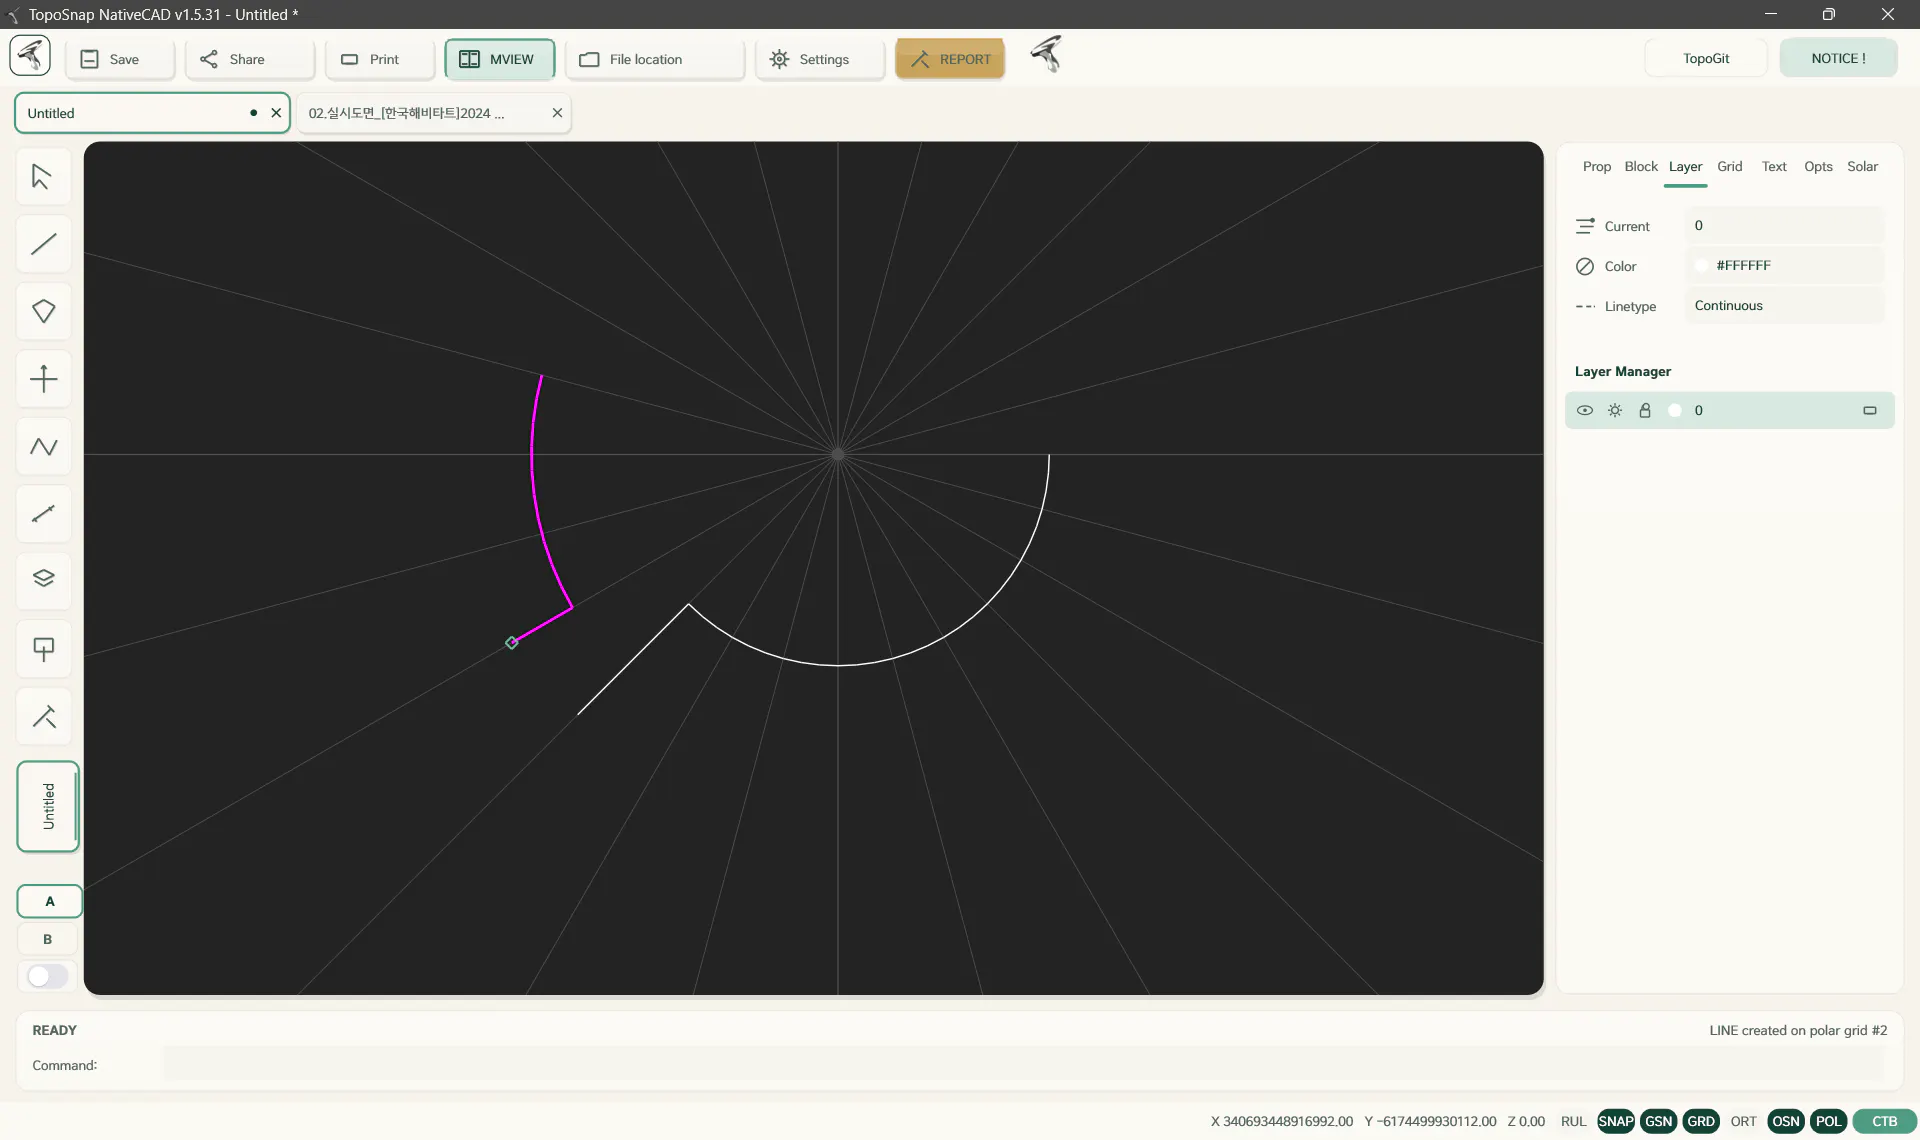
Task: Toggle lock icon for layer 0
Action: tap(1645, 410)
